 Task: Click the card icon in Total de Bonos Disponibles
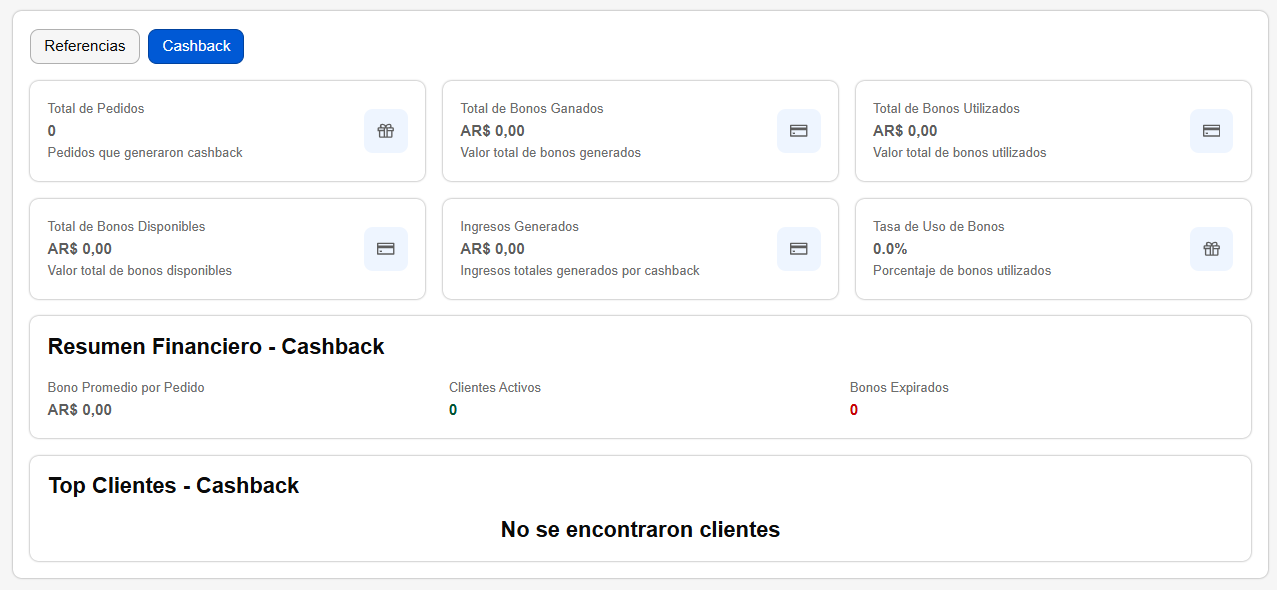tap(386, 249)
